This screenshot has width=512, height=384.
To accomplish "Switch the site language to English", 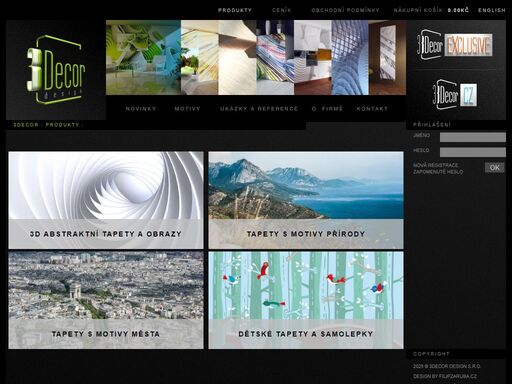I will 492,10.
